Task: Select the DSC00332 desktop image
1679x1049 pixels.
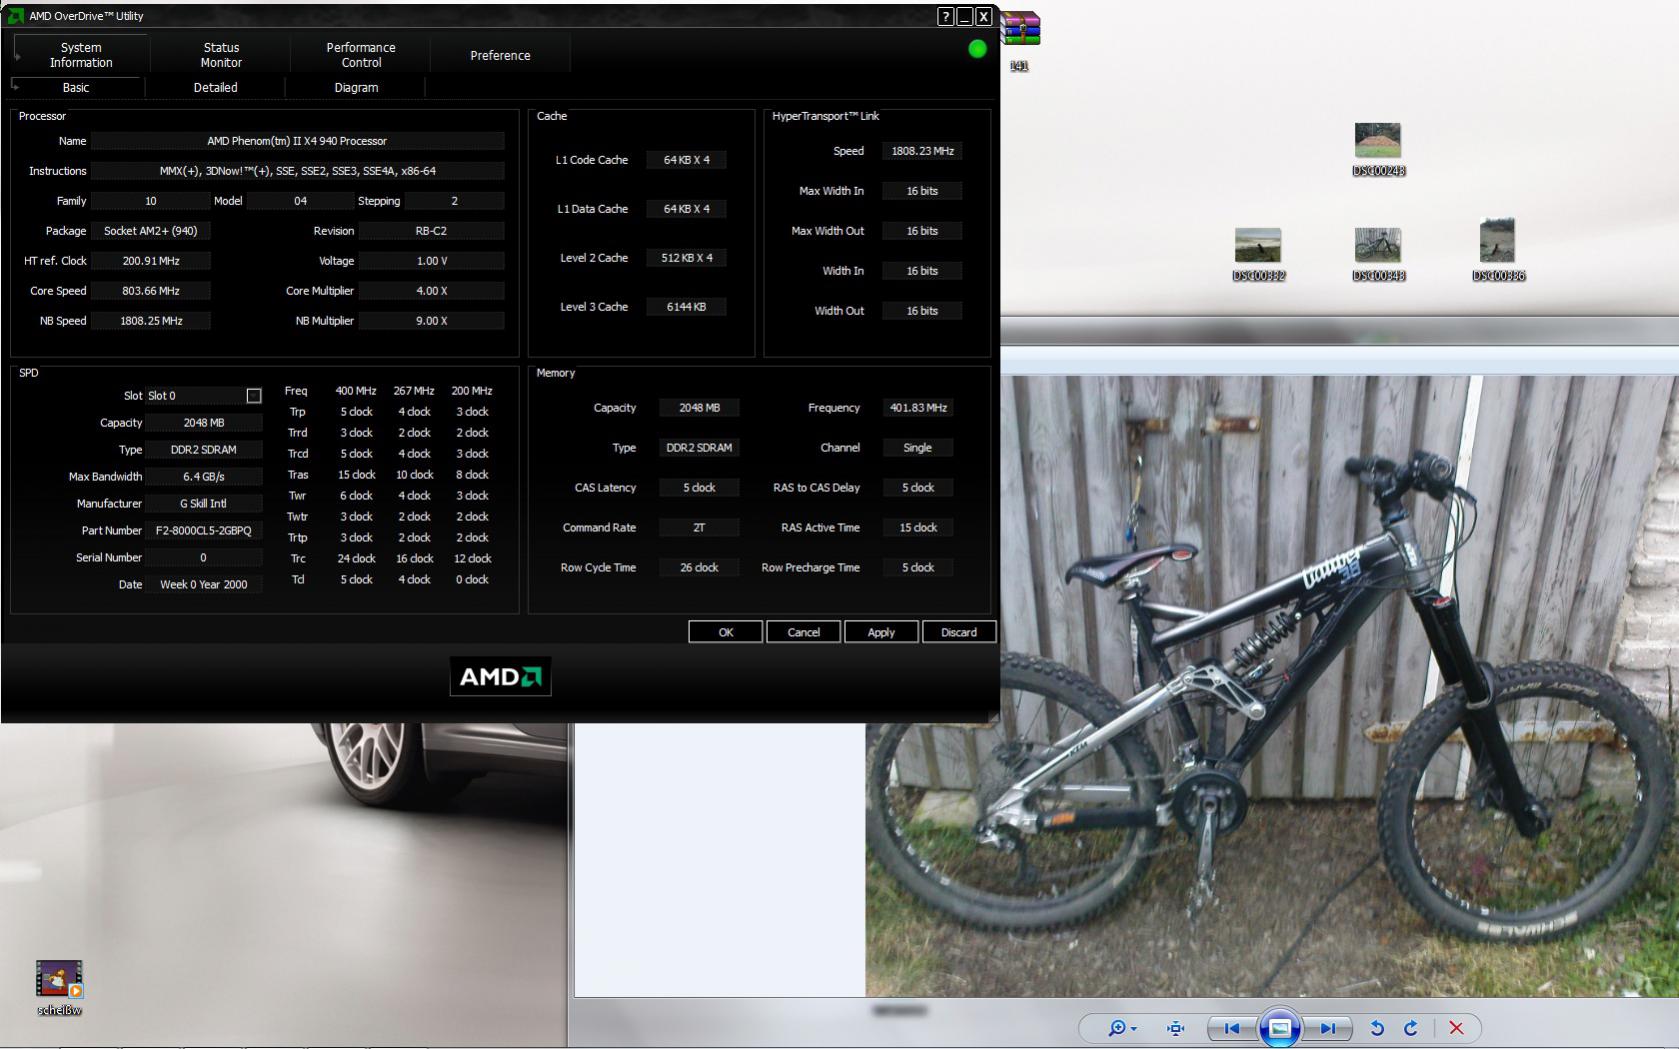Action: pos(1258,255)
